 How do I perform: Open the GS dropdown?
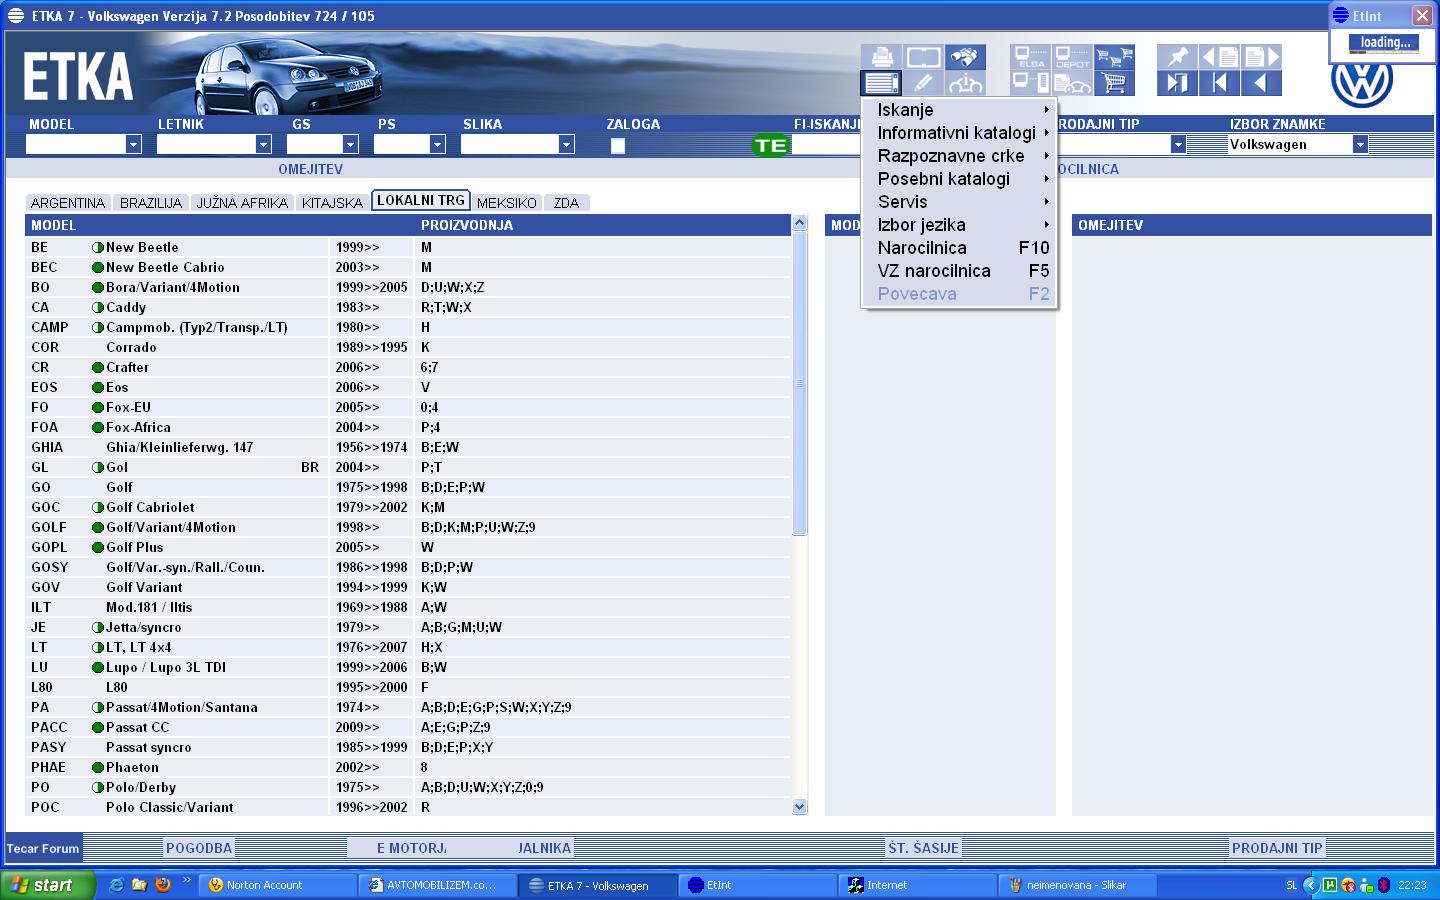(x=350, y=145)
